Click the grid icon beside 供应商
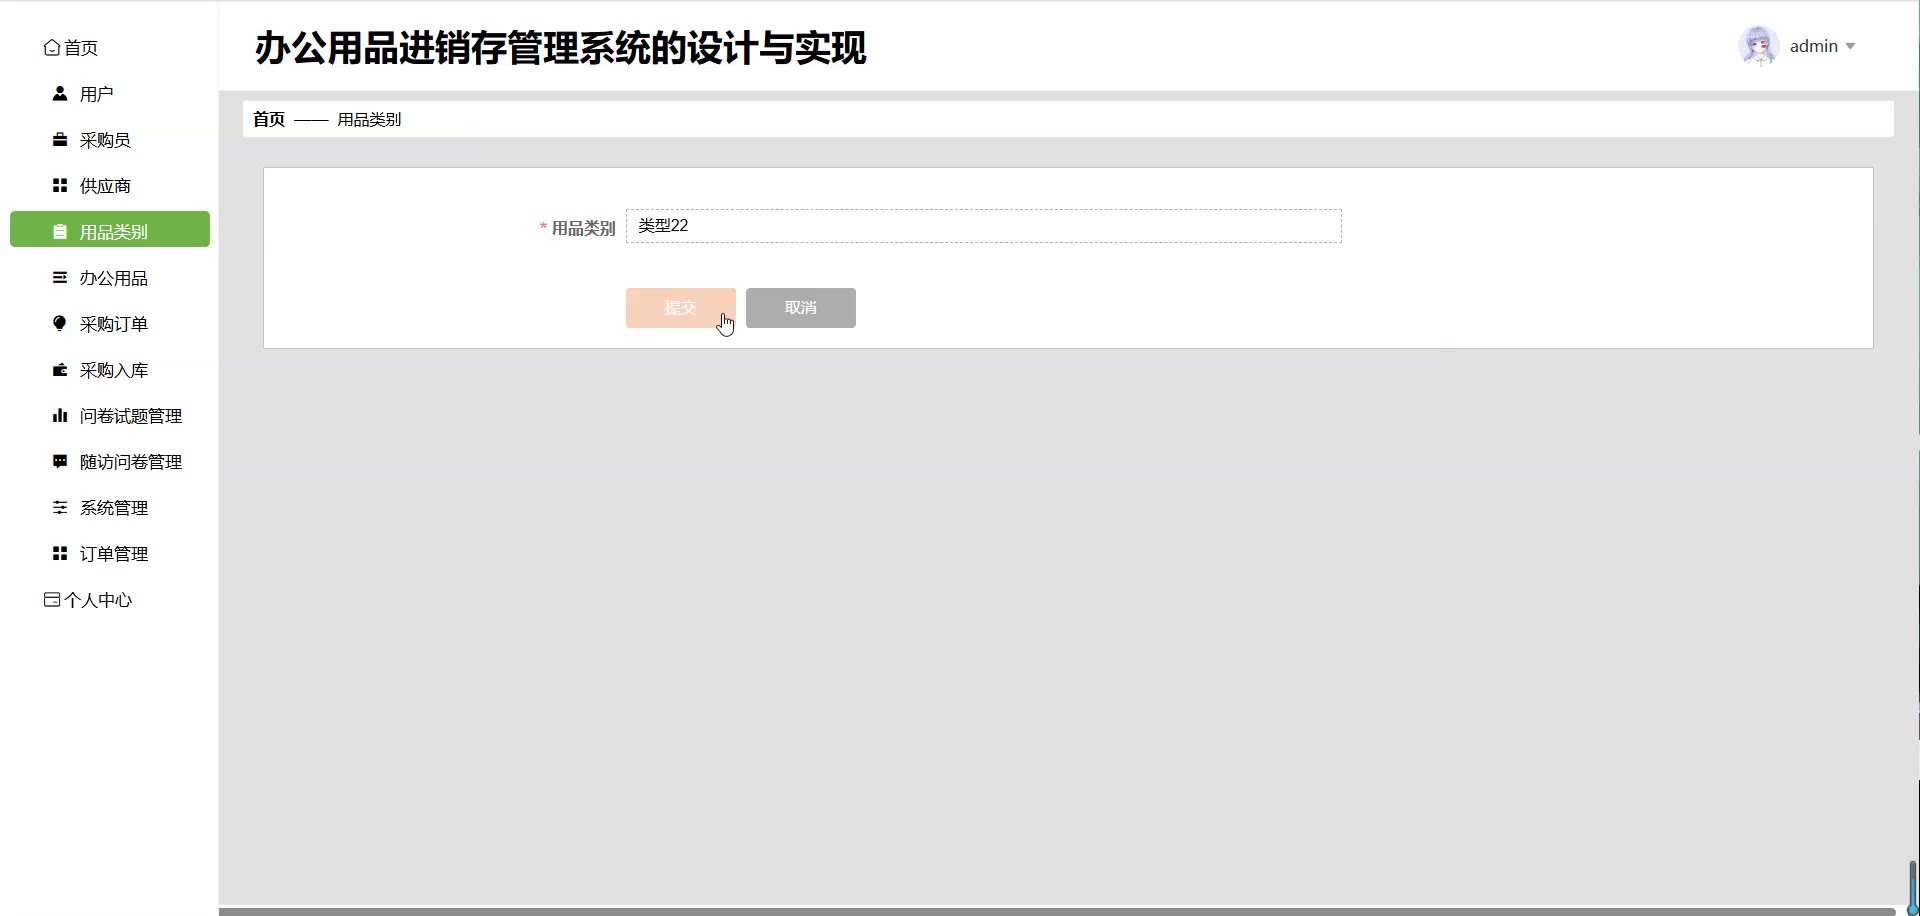Viewport: 1920px width, 916px height. click(x=60, y=185)
